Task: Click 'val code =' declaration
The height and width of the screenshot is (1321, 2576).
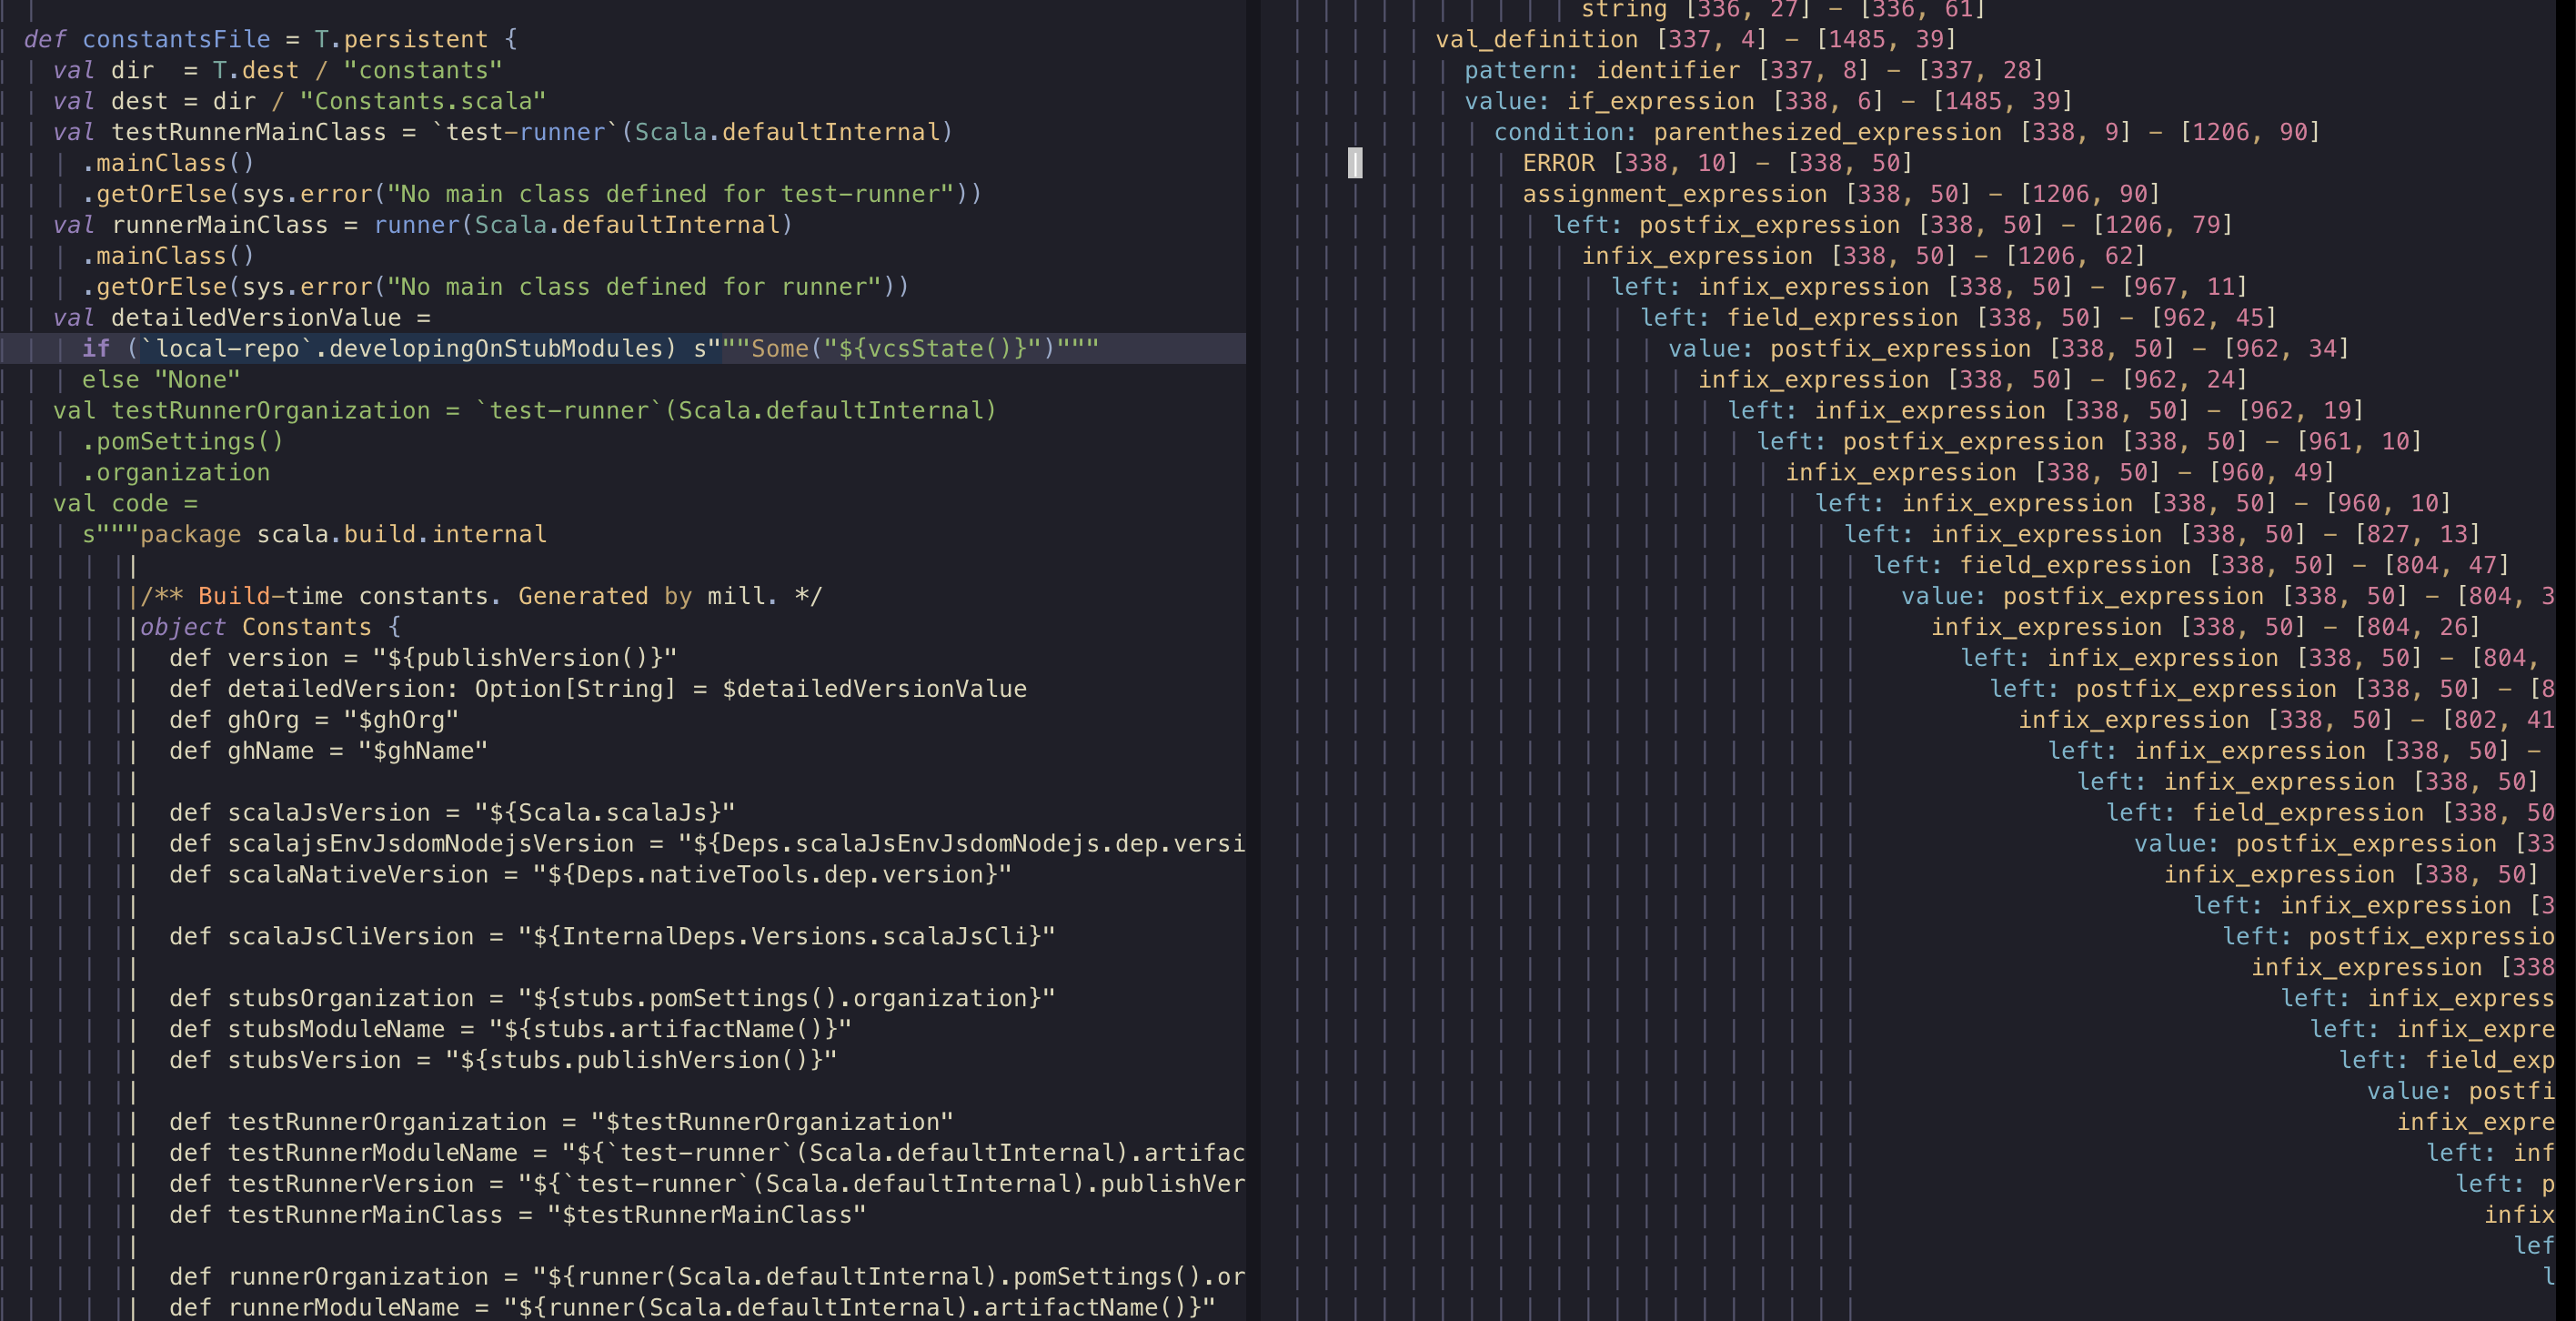Action: (125, 503)
